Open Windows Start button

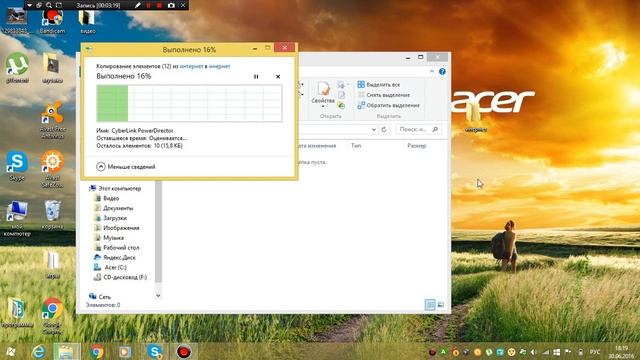[x=11, y=351]
